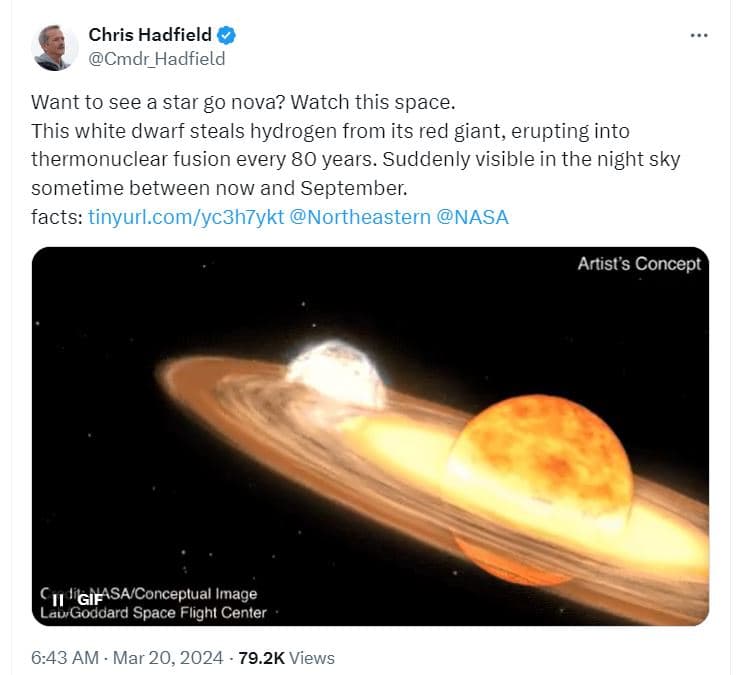Screen dimensions: 739x675
Task: Open the three-dot more options menu
Action: tap(699, 35)
